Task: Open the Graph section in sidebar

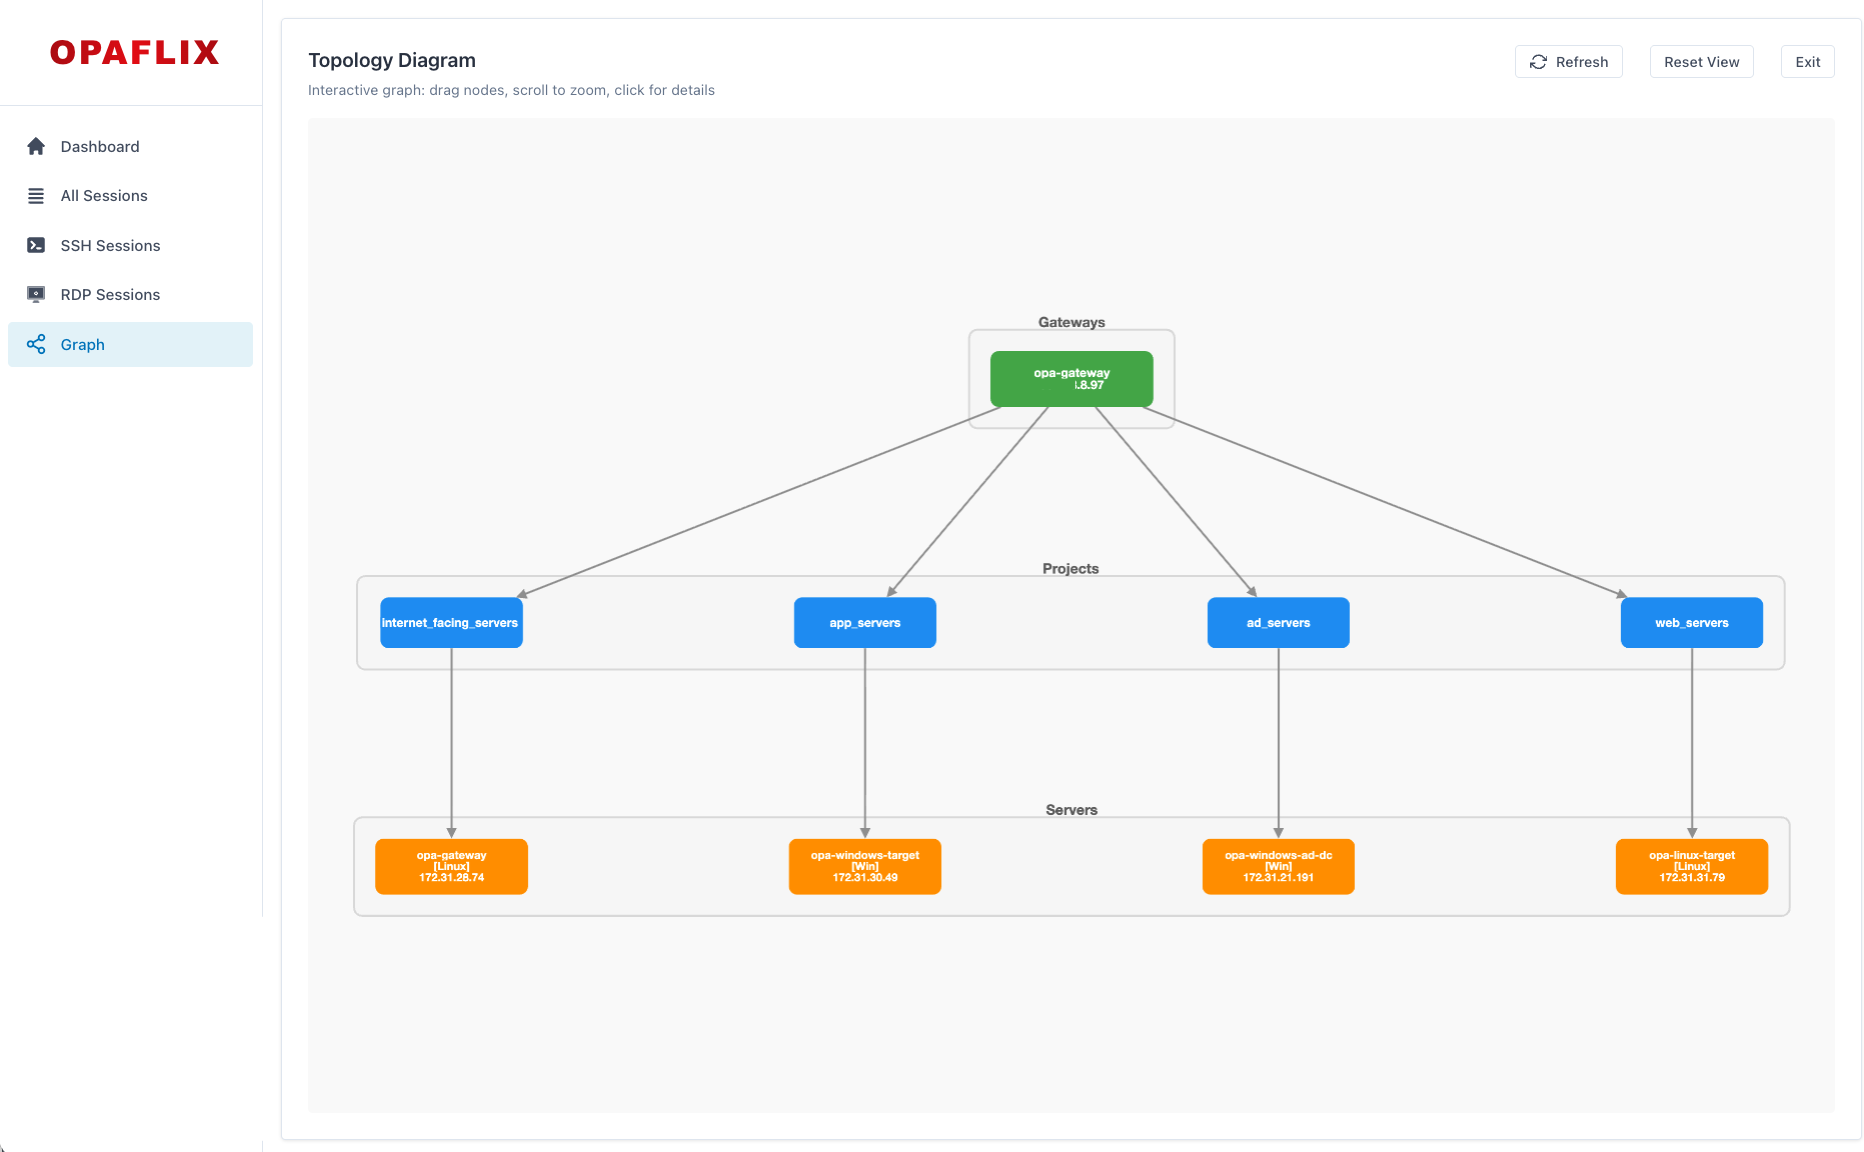Action: [81, 344]
